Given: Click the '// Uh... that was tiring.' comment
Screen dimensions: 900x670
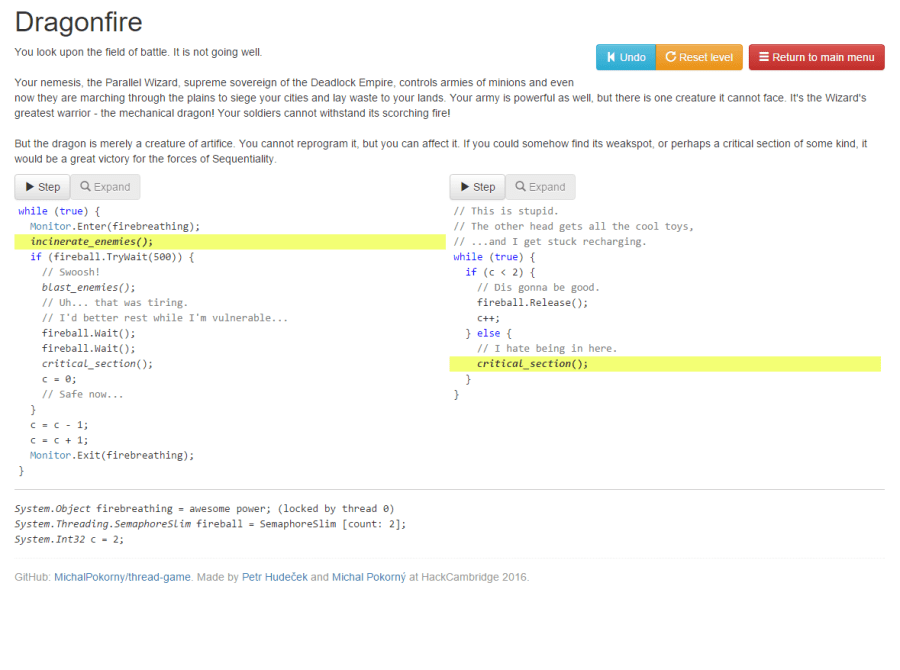Looking at the screenshot, I should tap(115, 303).
